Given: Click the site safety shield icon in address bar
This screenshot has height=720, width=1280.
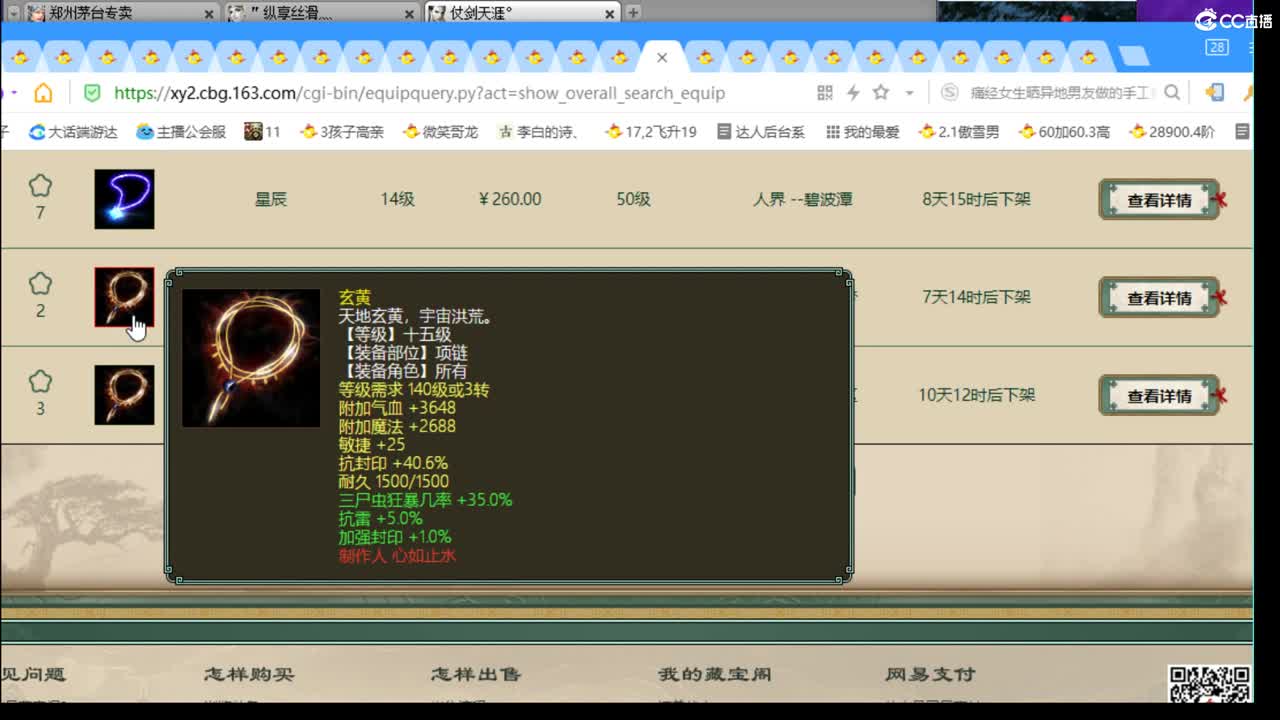Looking at the screenshot, I should pos(93,92).
